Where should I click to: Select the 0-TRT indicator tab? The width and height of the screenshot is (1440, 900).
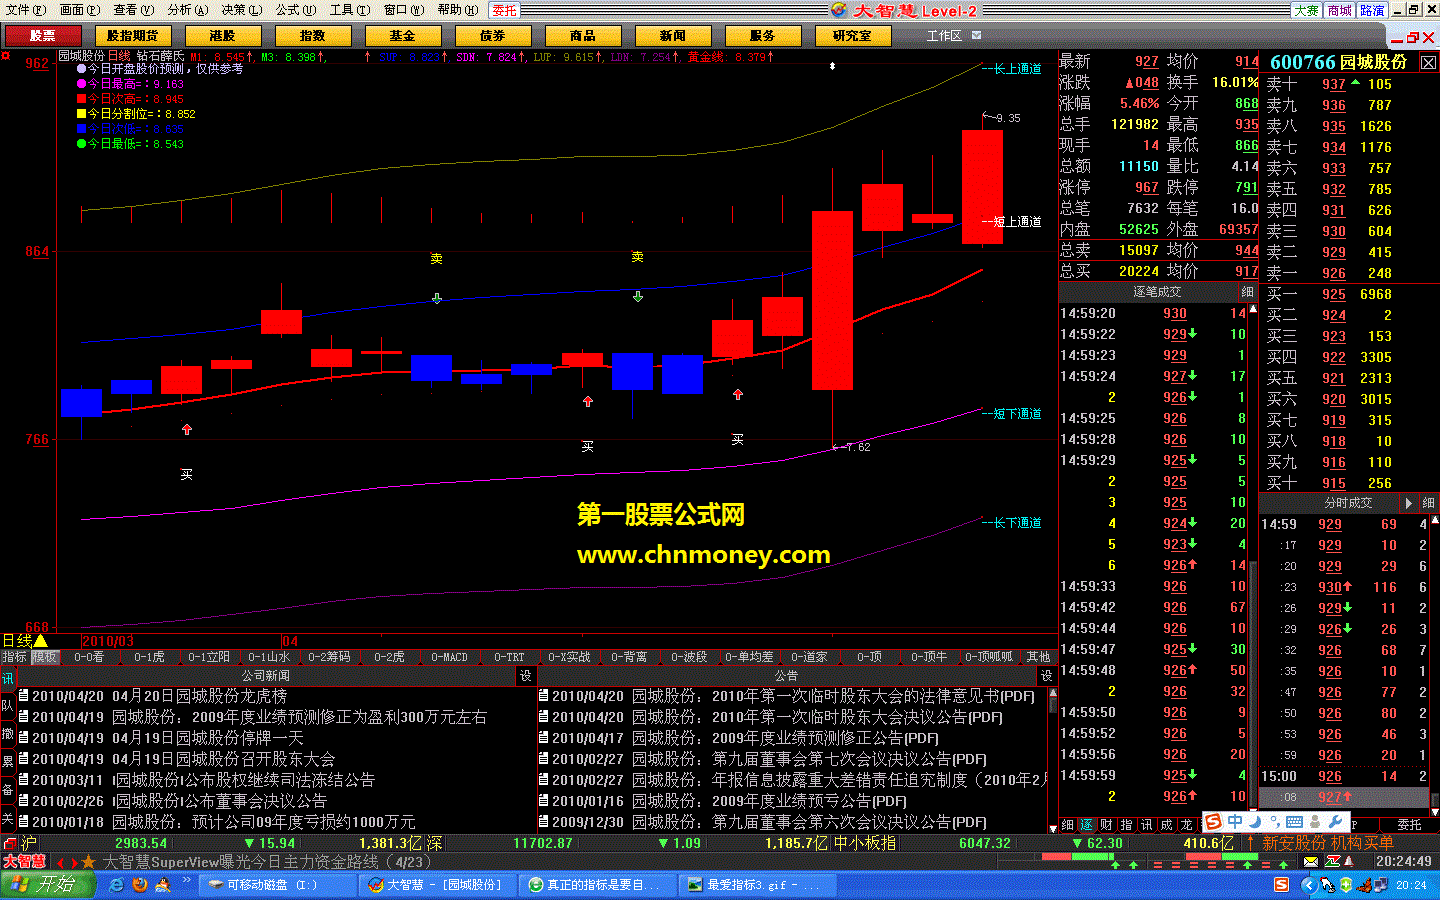(x=509, y=657)
